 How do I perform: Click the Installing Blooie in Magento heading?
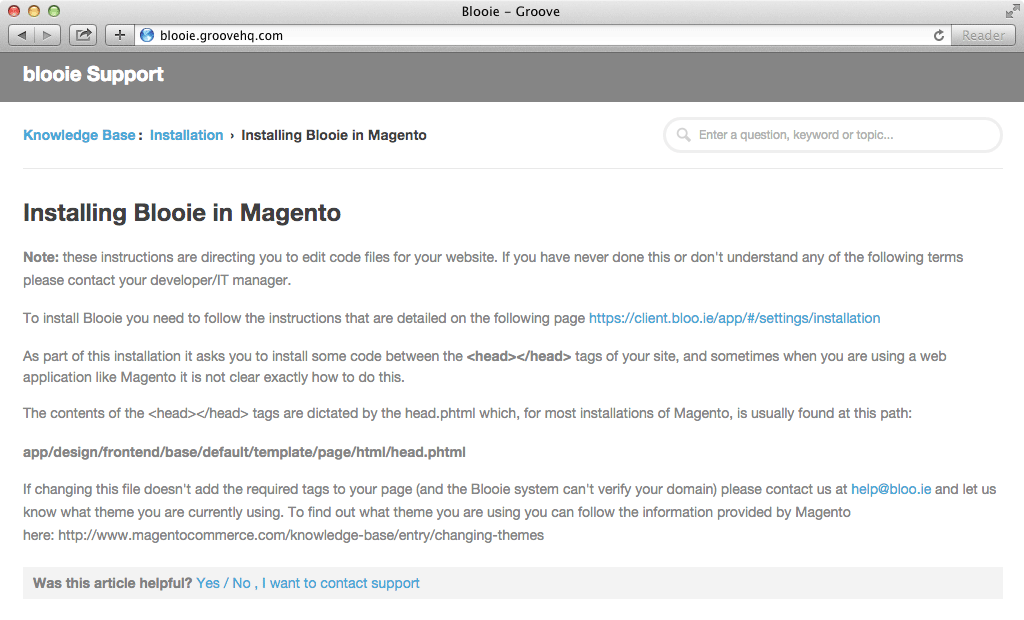tap(182, 213)
